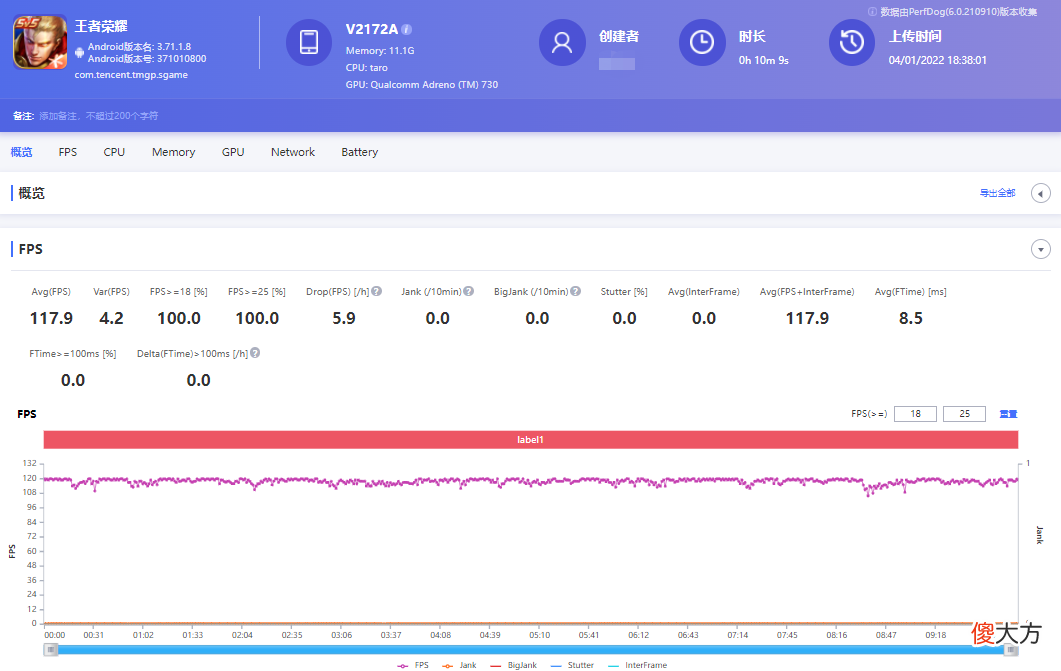Click the blue time range slider bar

(x=530, y=650)
